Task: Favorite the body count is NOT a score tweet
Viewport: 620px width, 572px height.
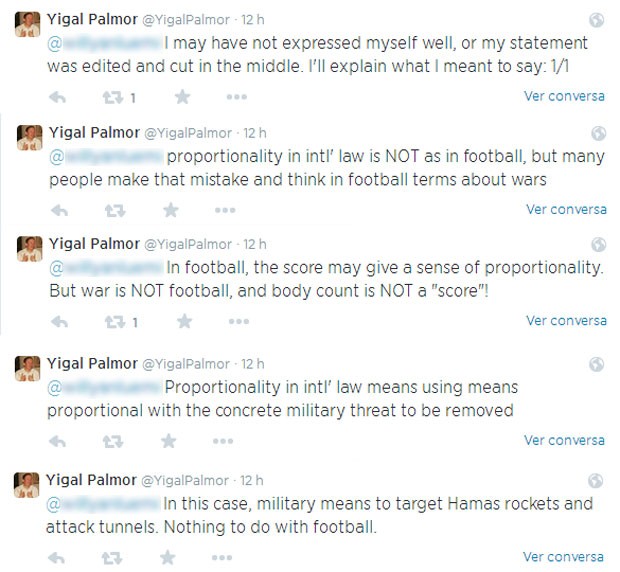Action: click(x=183, y=322)
